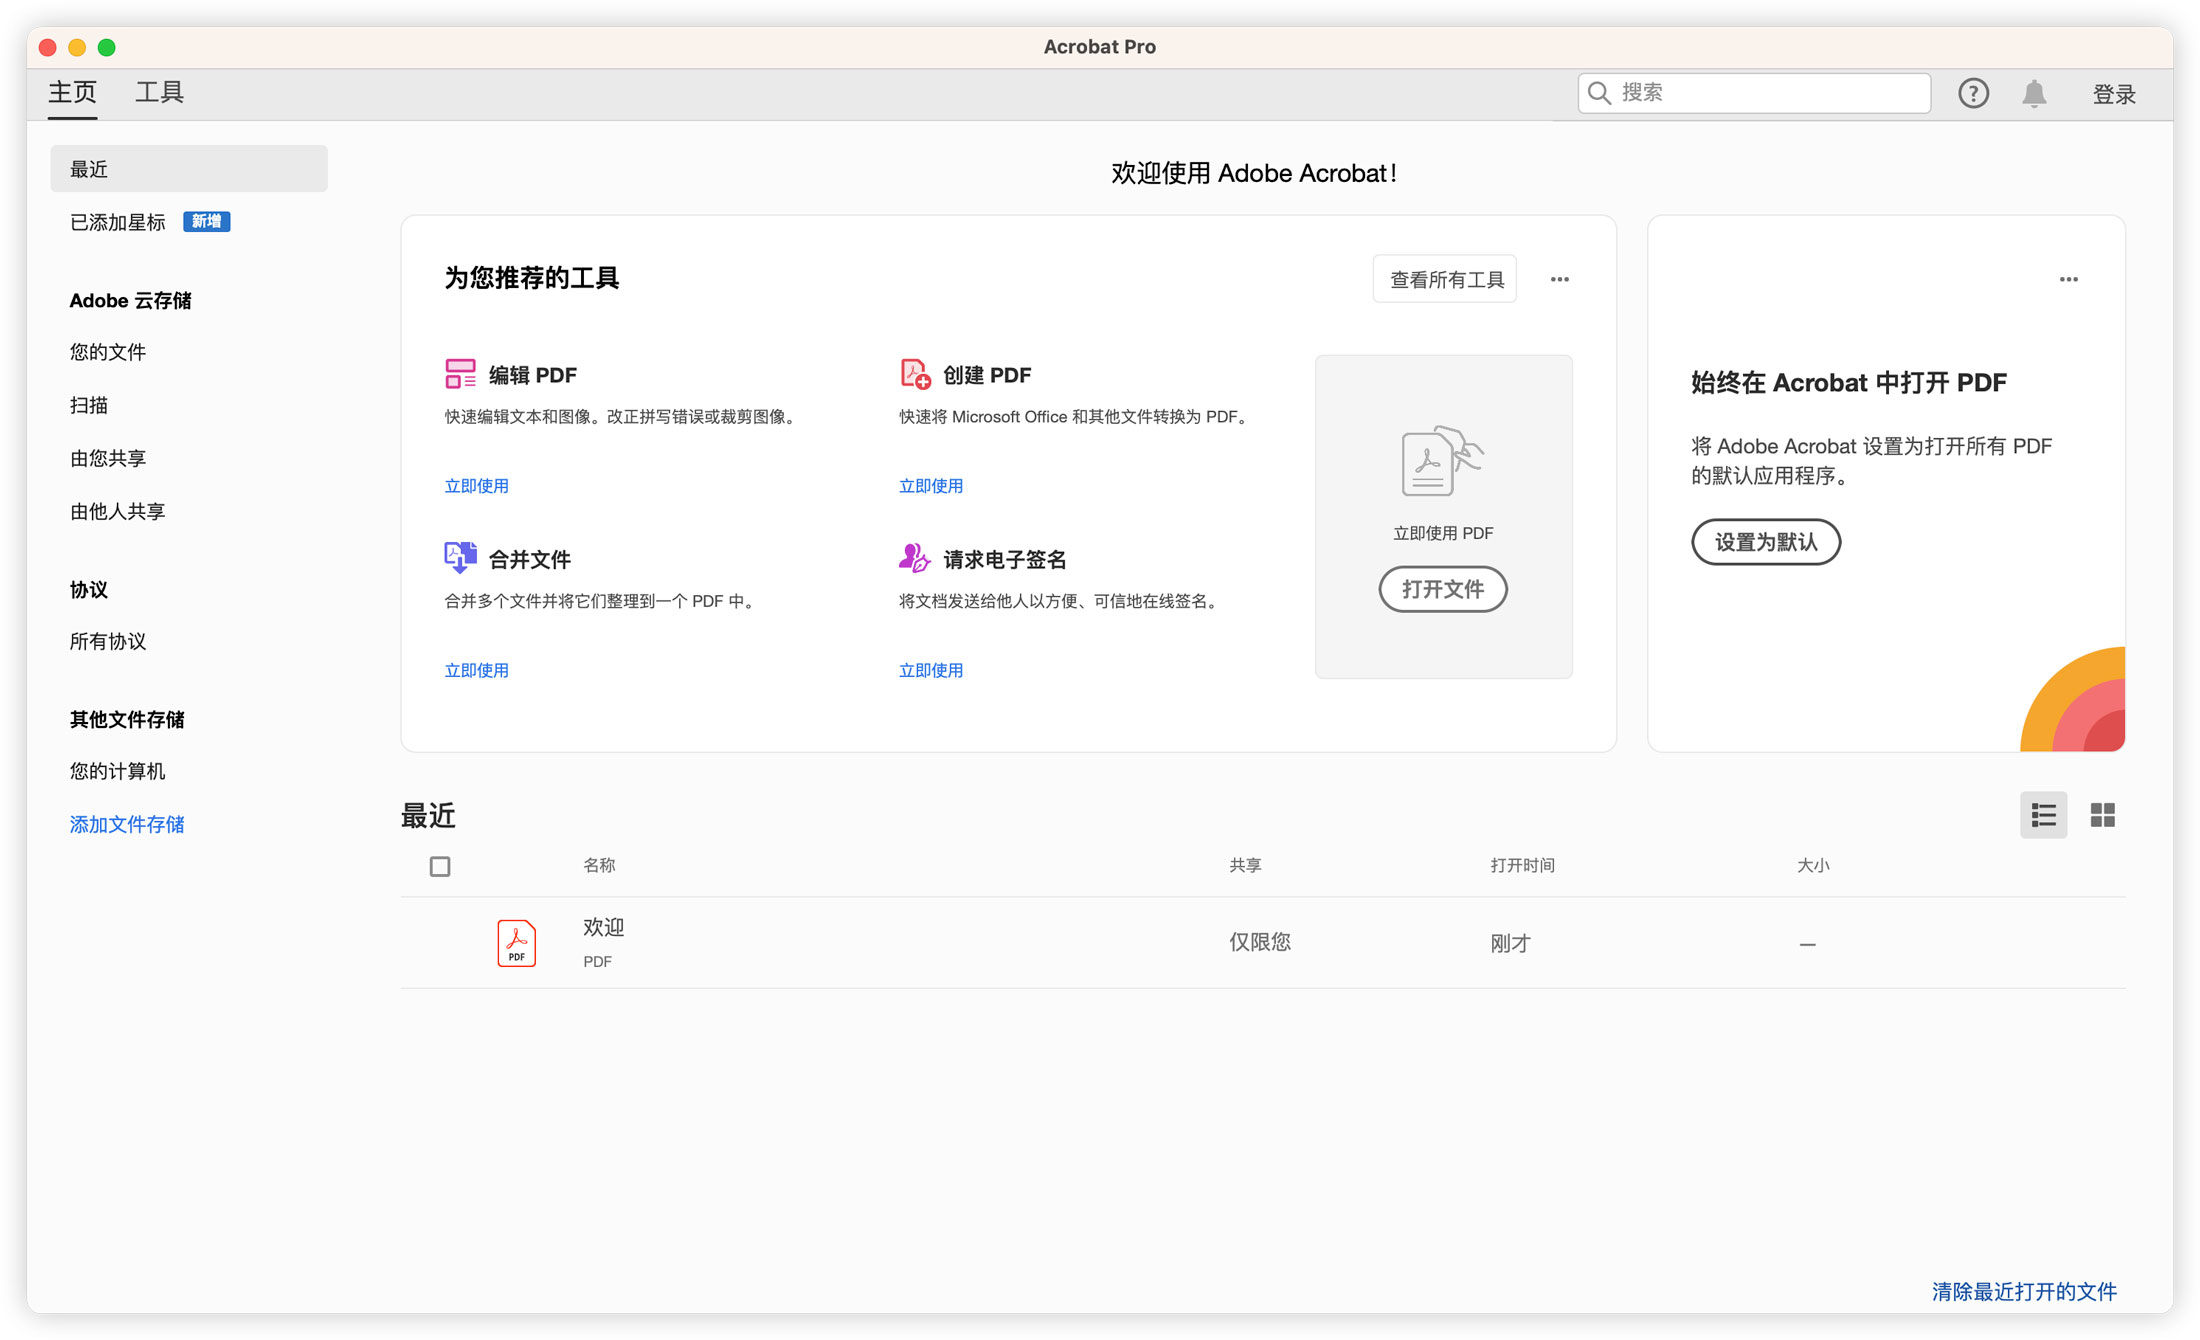
Task: Open 您的文件 in the sidebar
Action: click(108, 352)
